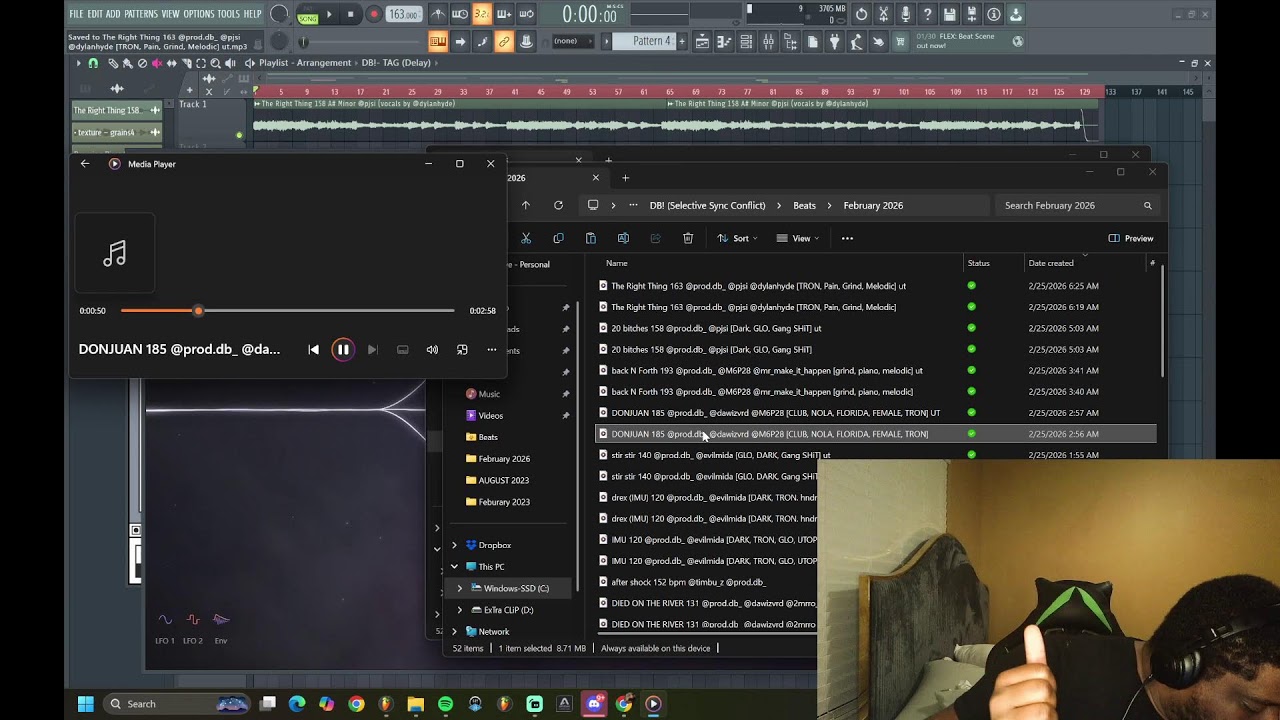This screenshot has height=720, width=1280.
Task: Select the playlist Delete tool
Action: pyautogui.click(x=142, y=63)
